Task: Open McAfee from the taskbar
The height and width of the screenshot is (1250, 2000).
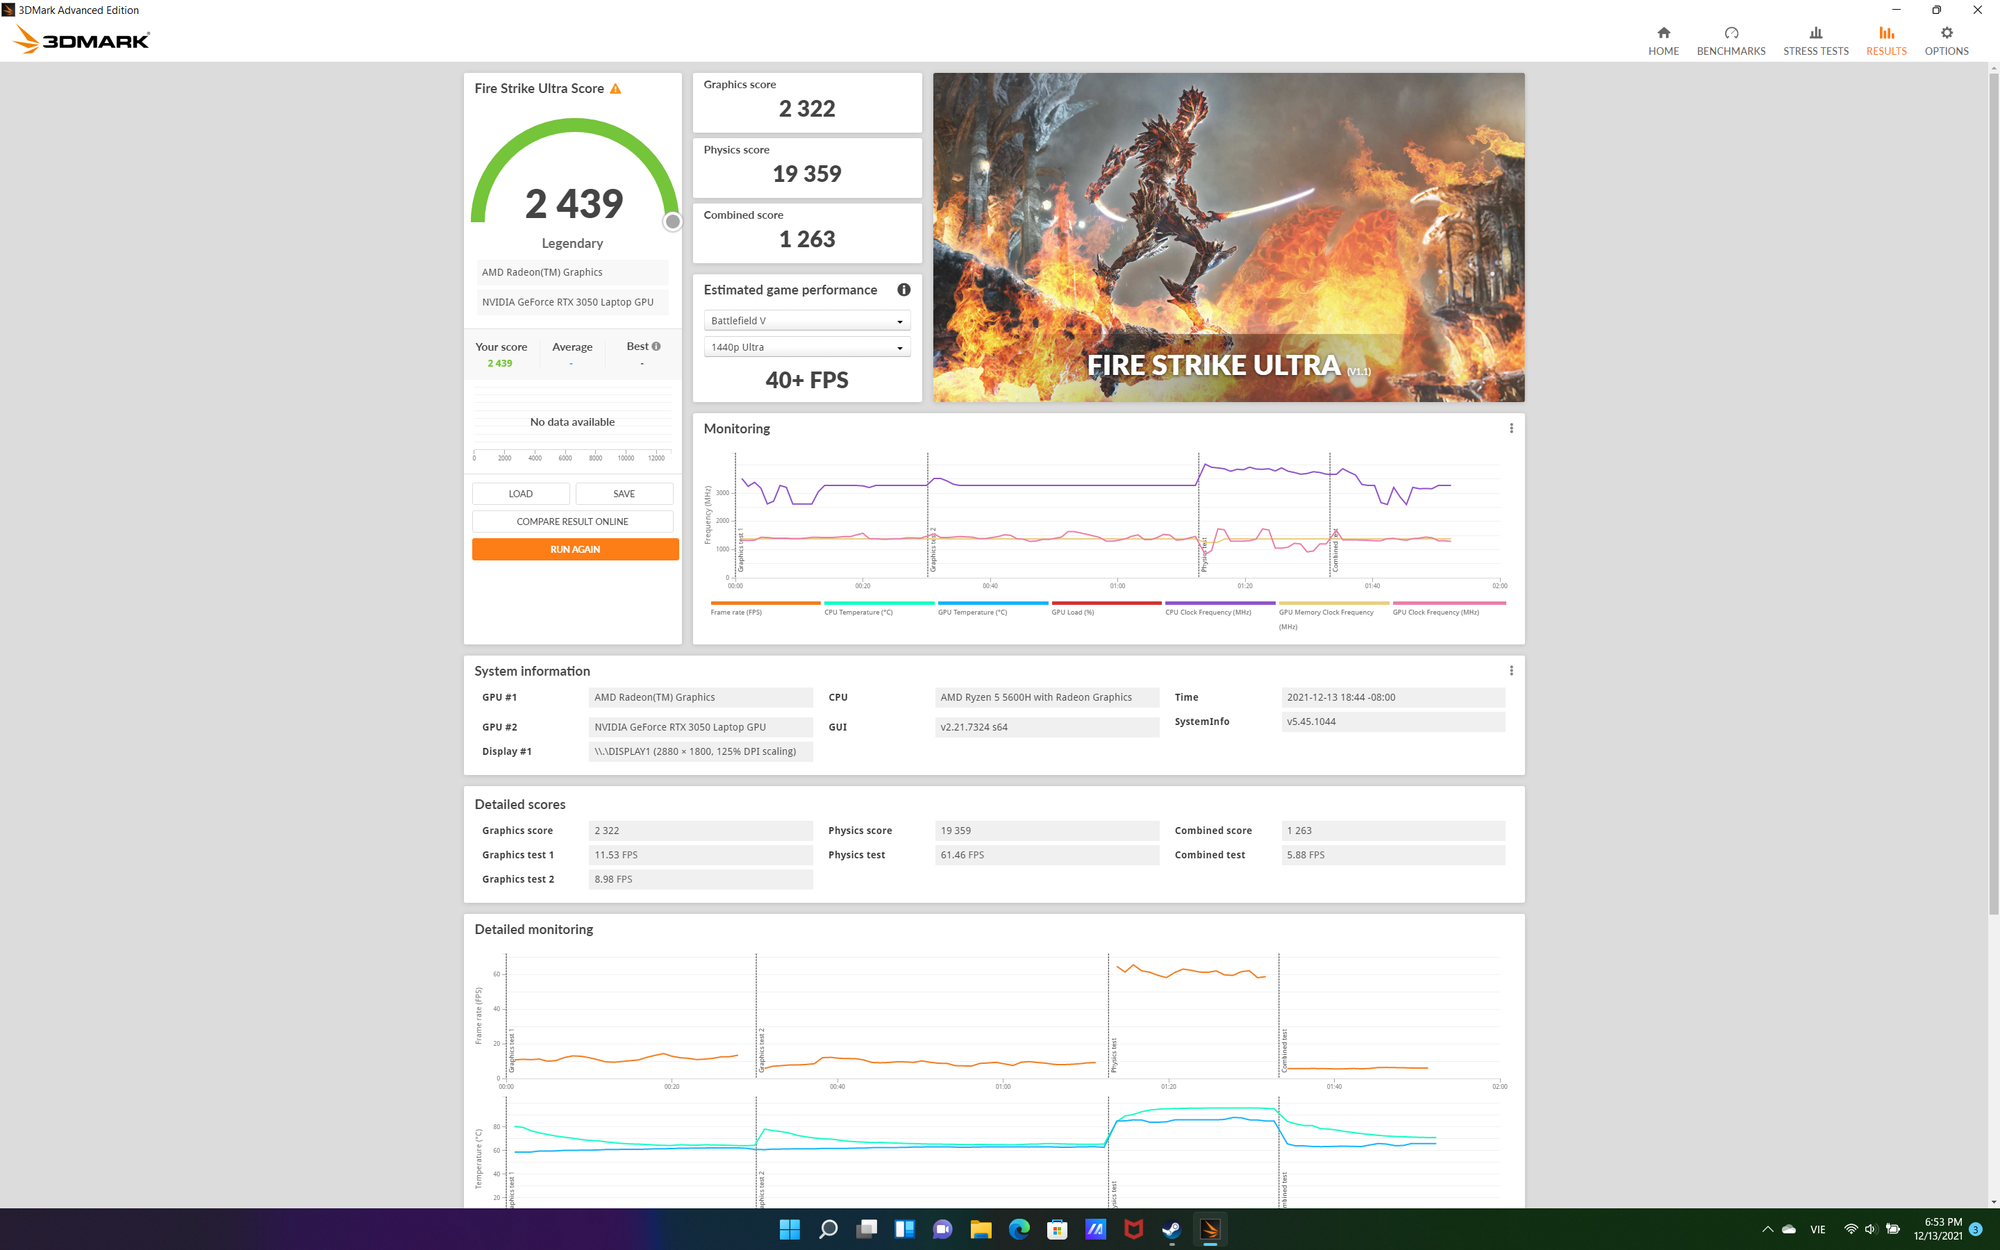Action: click(1133, 1229)
